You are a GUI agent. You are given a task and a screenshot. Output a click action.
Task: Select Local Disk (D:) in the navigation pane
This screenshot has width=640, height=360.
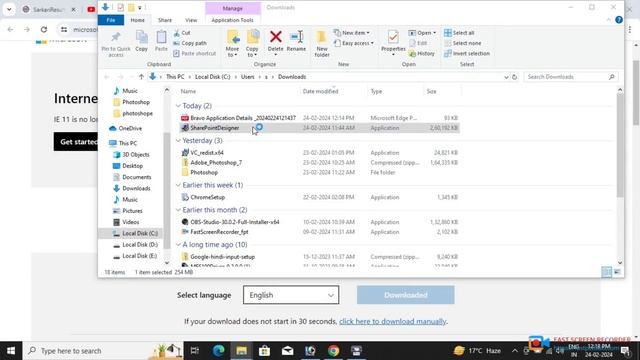pyautogui.click(x=140, y=244)
